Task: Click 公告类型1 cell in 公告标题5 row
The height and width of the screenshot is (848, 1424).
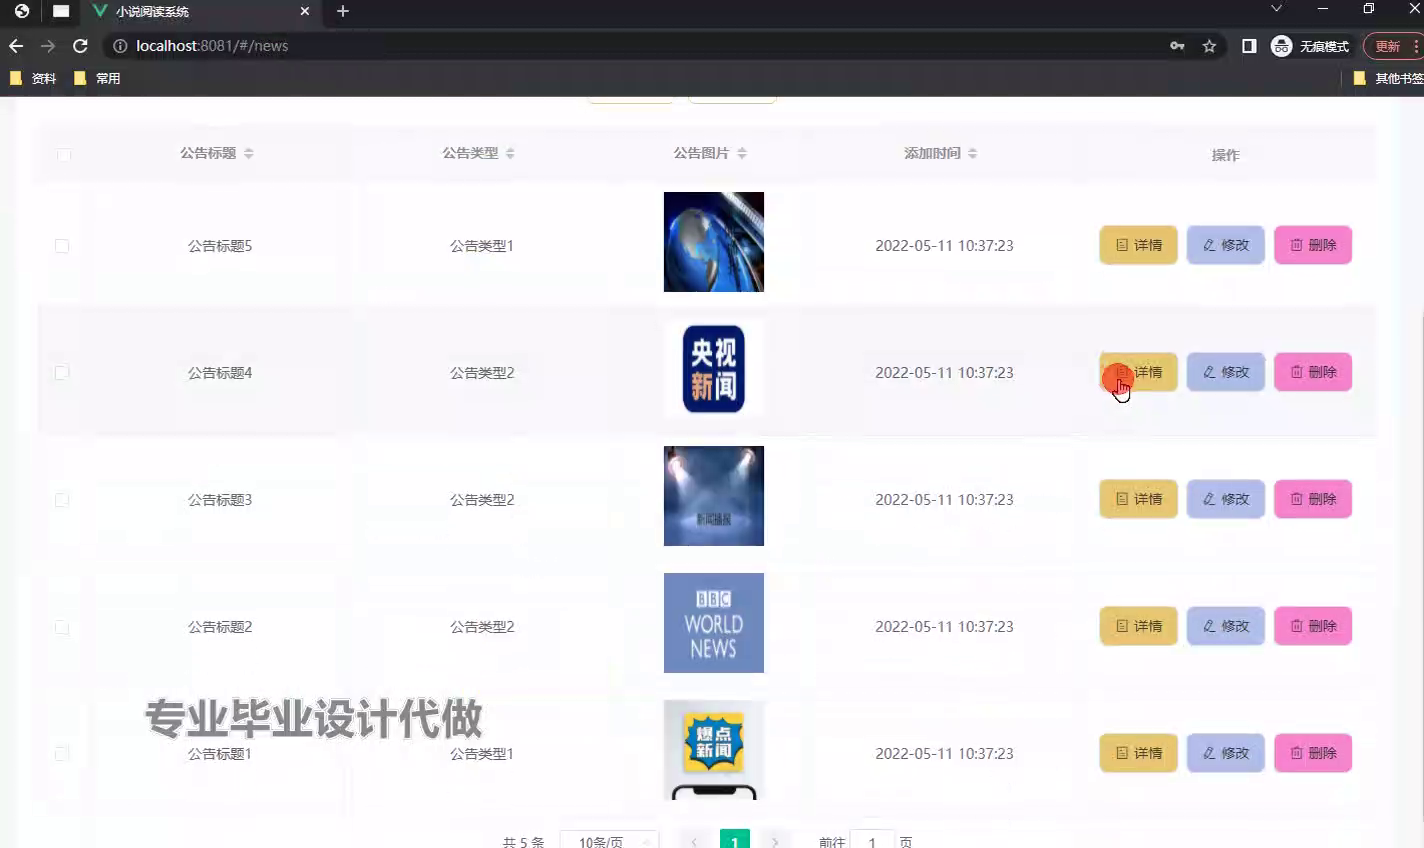Action: click(482, 246)
